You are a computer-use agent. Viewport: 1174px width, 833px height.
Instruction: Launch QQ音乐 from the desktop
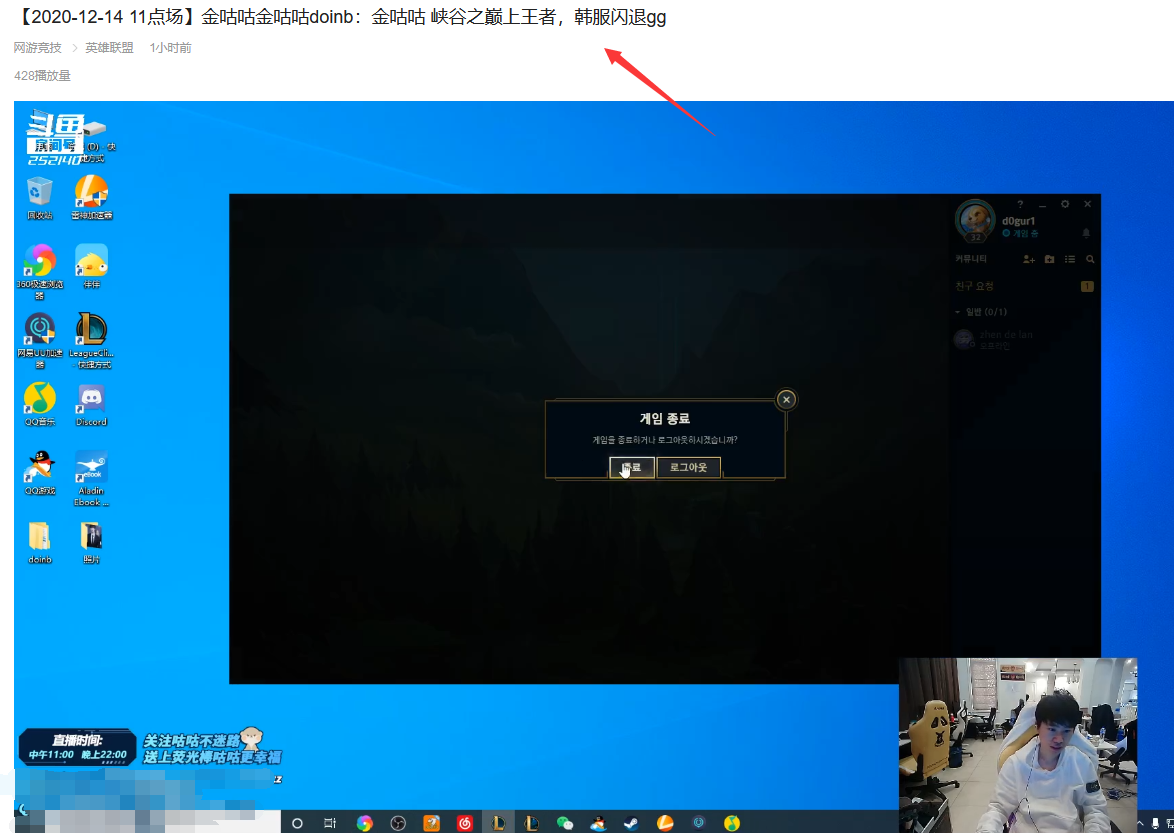(40, 404)
